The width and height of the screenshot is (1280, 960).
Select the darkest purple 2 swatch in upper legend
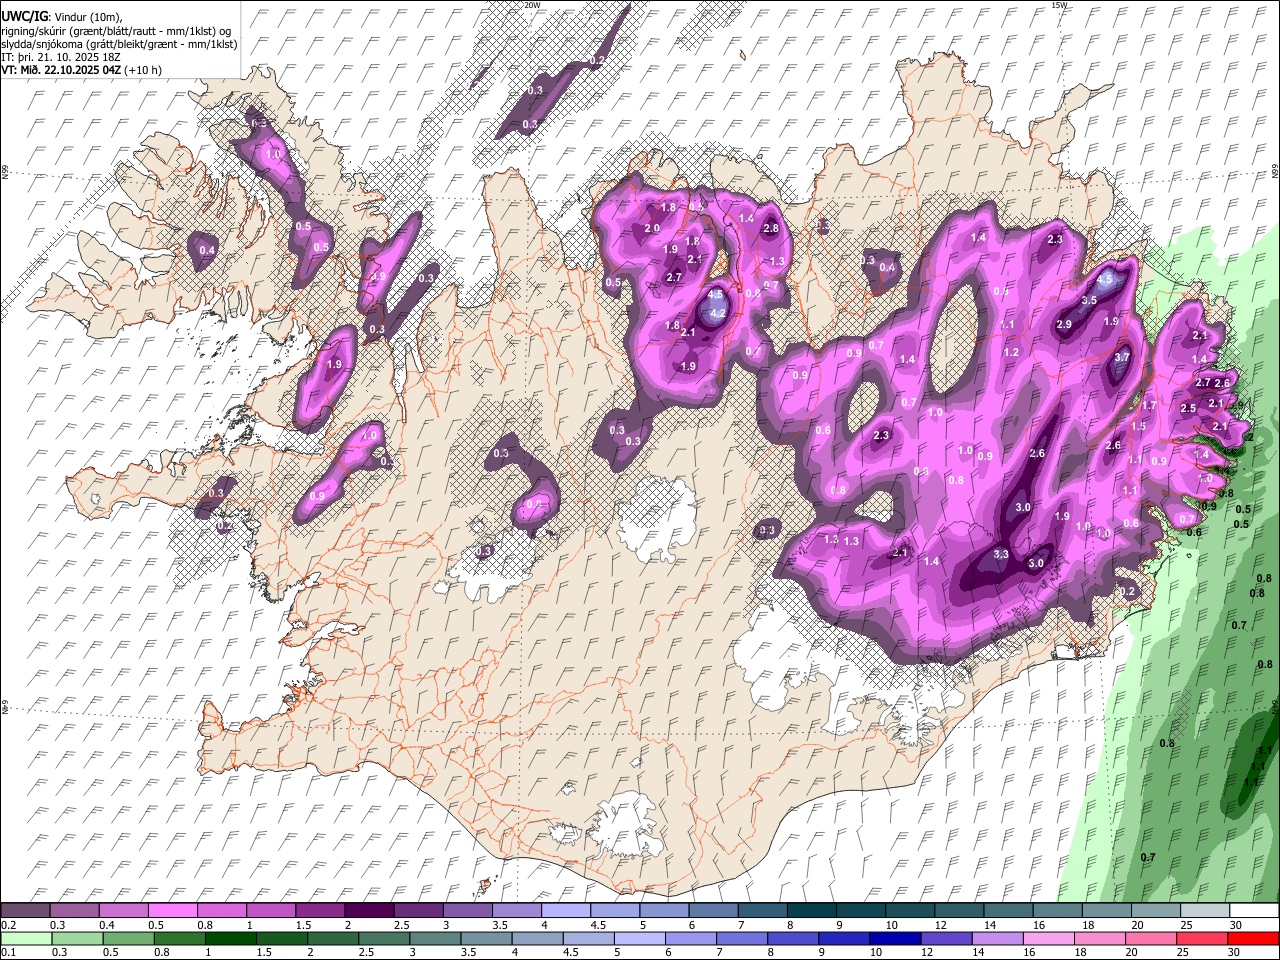tap(368, 911)
